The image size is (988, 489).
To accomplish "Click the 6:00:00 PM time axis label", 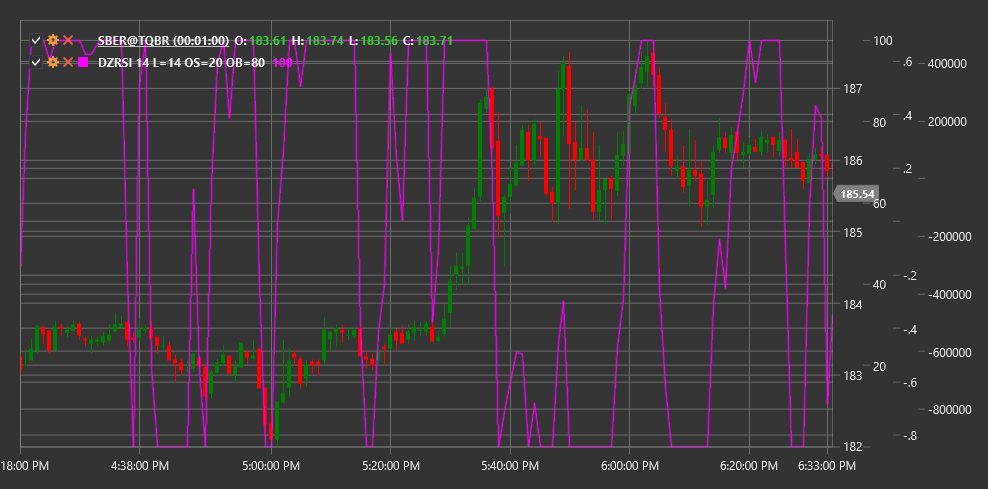I will tap(629, 466).
